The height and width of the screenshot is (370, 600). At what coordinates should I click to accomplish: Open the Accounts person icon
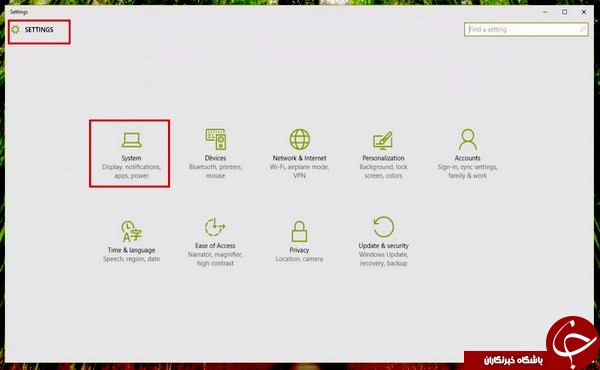coord(468,139)
